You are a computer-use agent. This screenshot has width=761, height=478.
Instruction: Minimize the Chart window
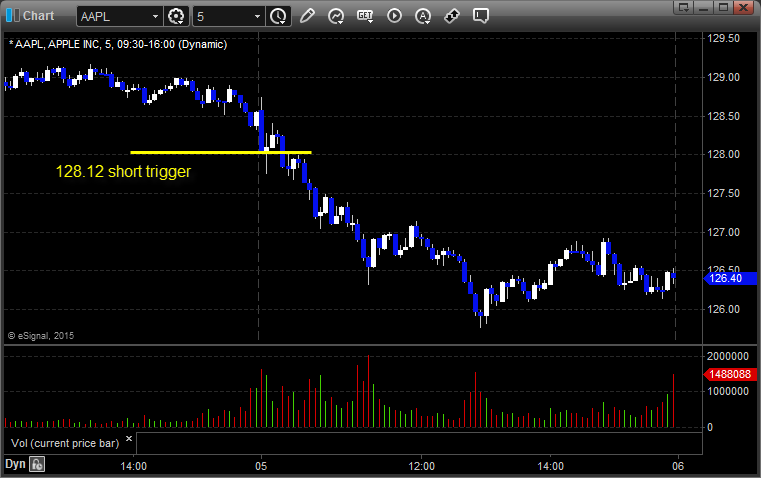point(704,7)
